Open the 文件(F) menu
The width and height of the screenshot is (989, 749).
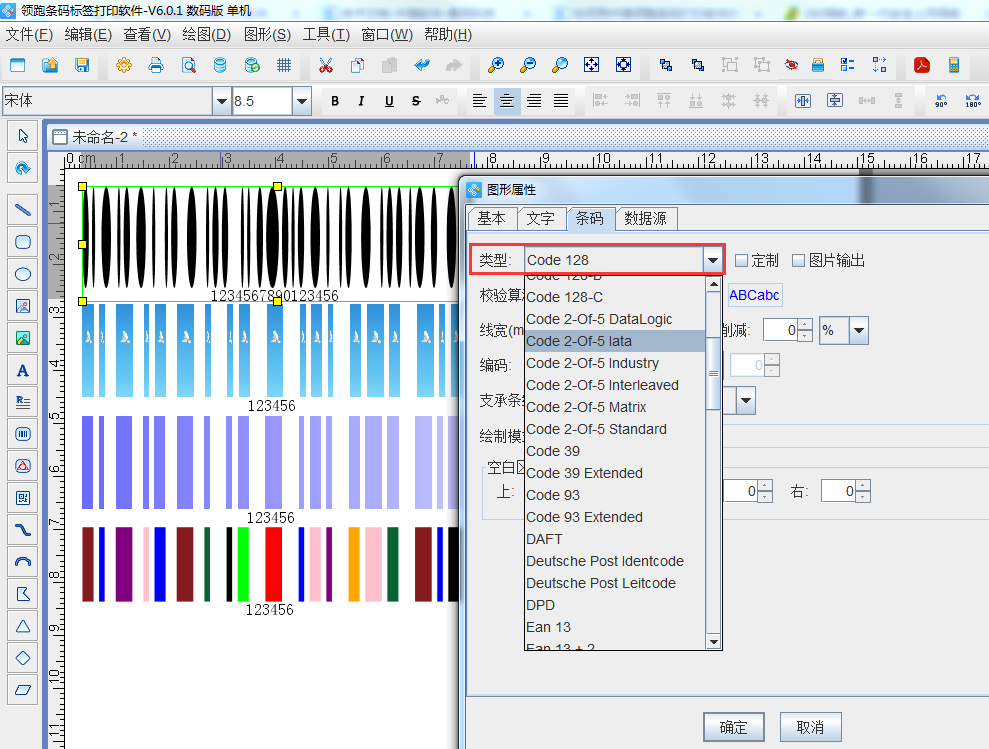pos(29,35)
